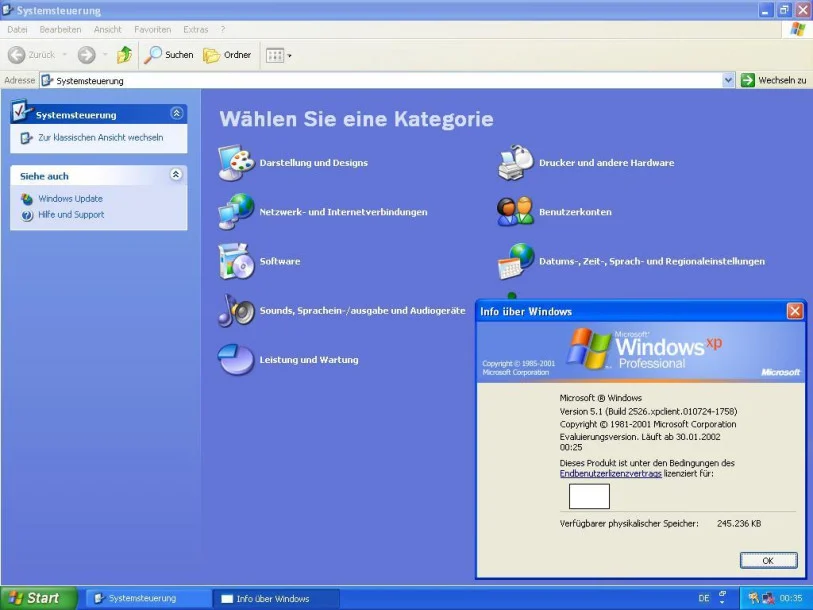Open the back button history dropdown arrow
The height and width of the screenshot is (610, 813).
(x=65, y=54)
